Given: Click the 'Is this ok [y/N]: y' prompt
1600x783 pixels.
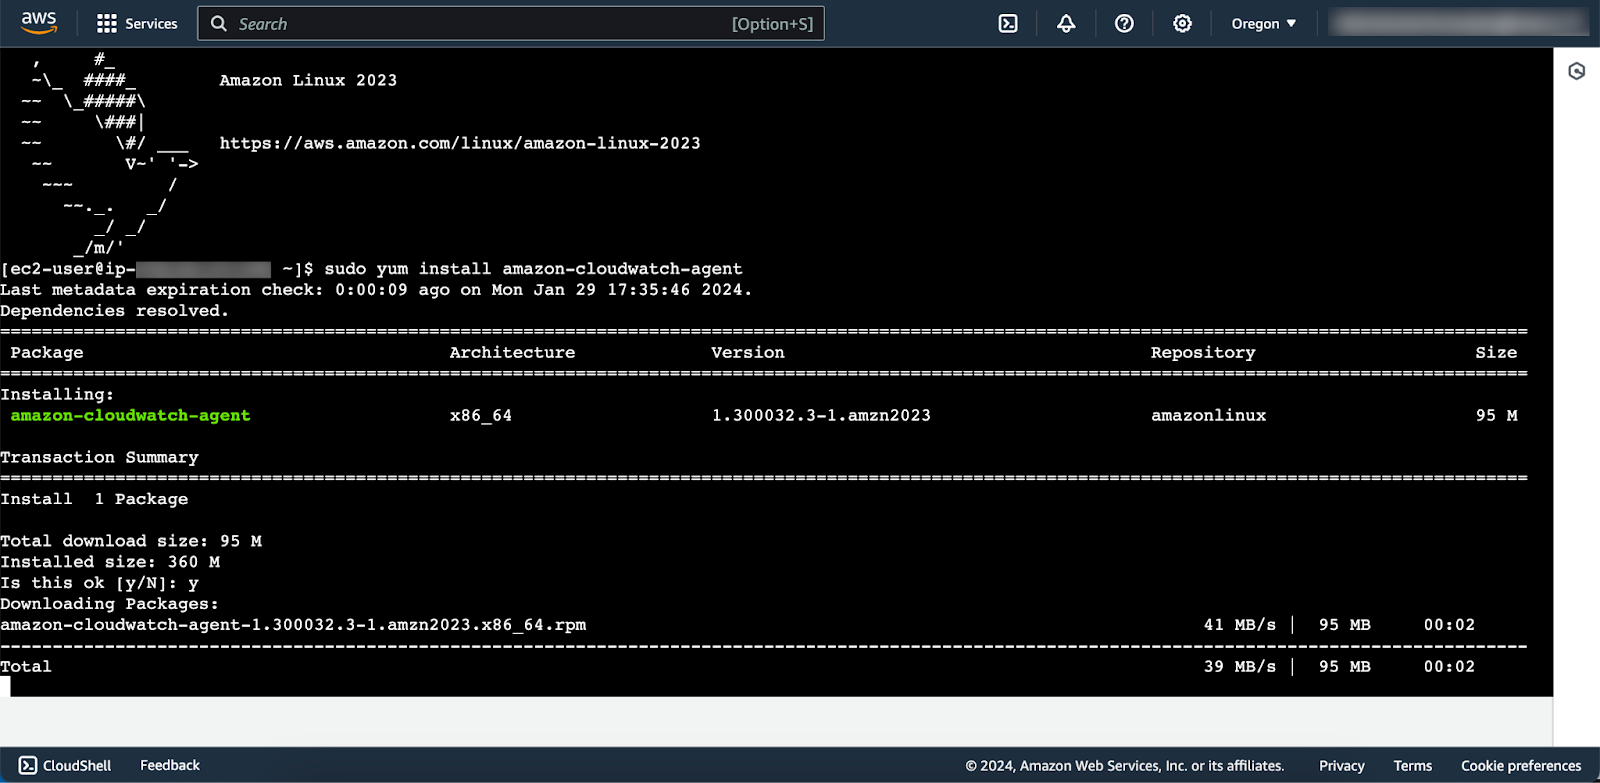Looking at the screenshot, I should [99, 583].
